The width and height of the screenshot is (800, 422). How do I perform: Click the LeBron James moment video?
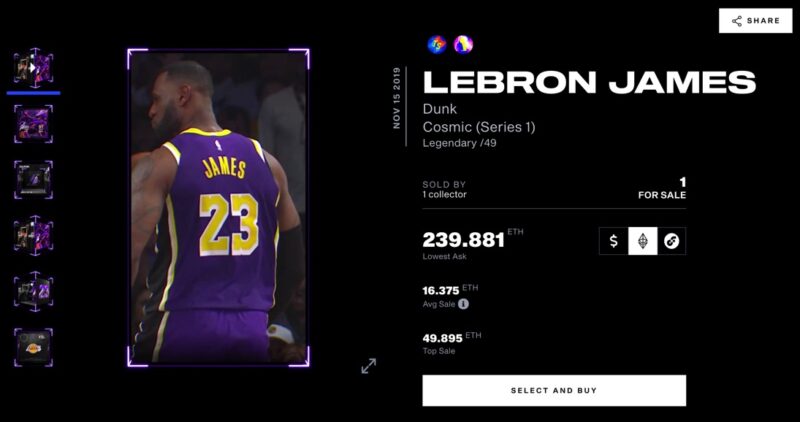[x=218, y=208]
